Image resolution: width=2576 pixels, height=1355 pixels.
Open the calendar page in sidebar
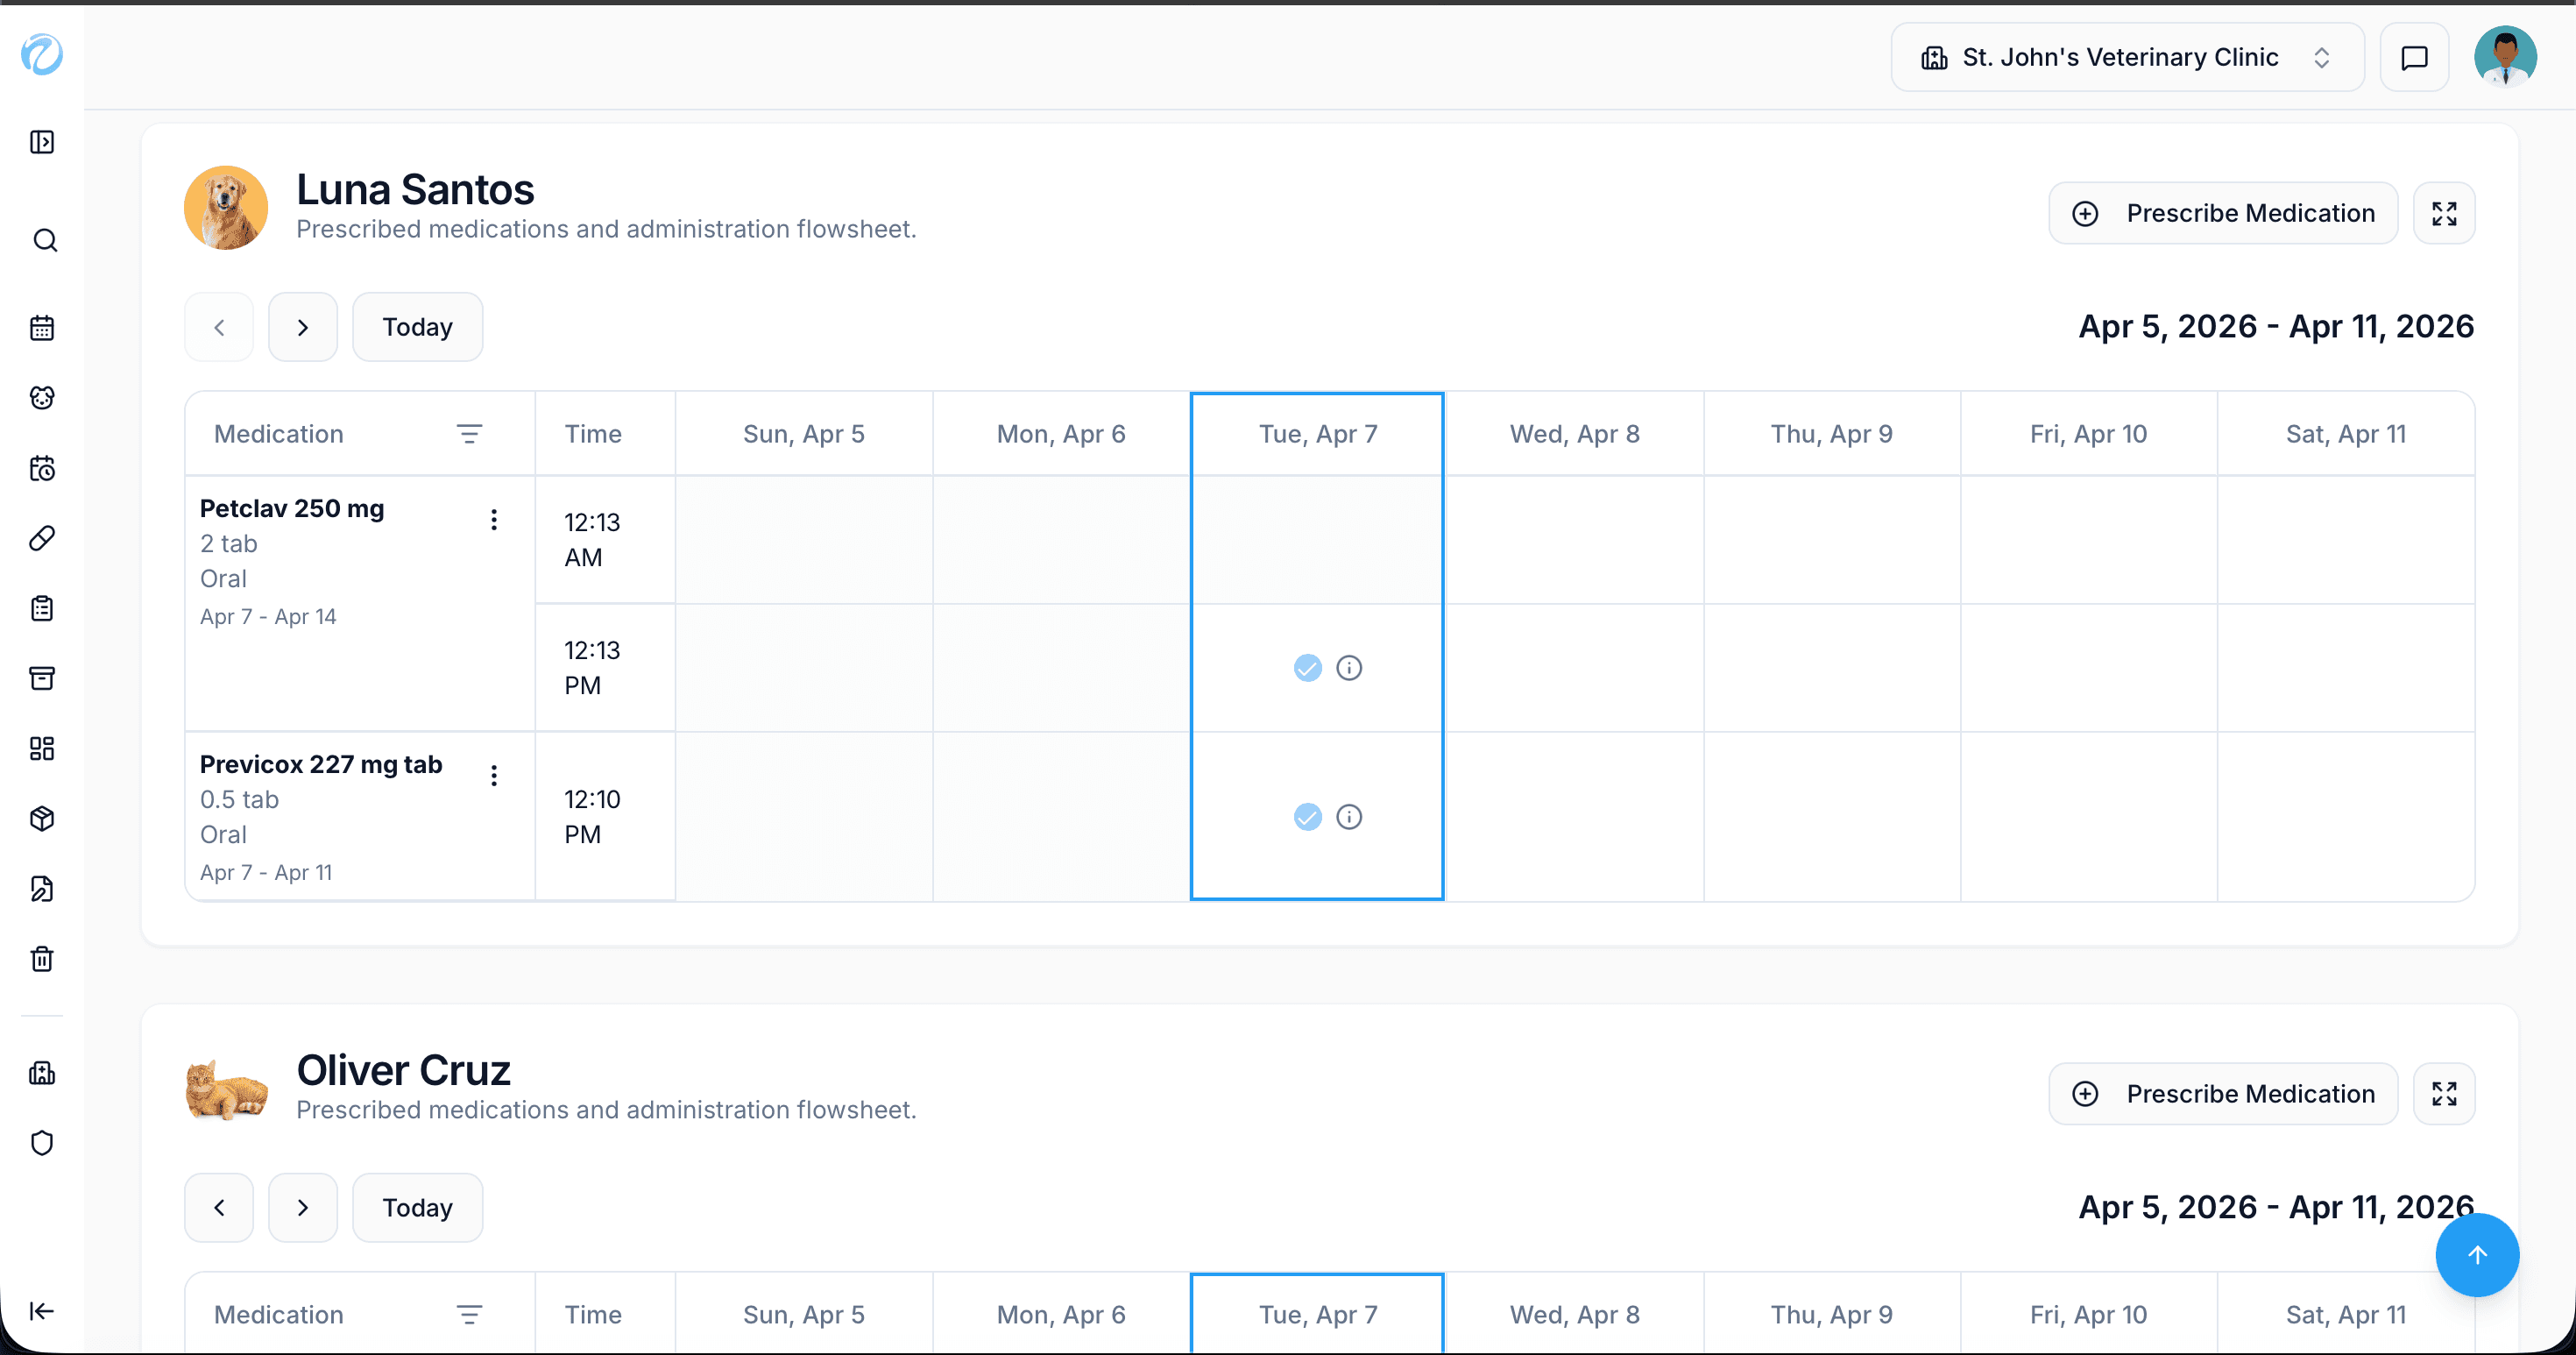click(x=42, y=327)
